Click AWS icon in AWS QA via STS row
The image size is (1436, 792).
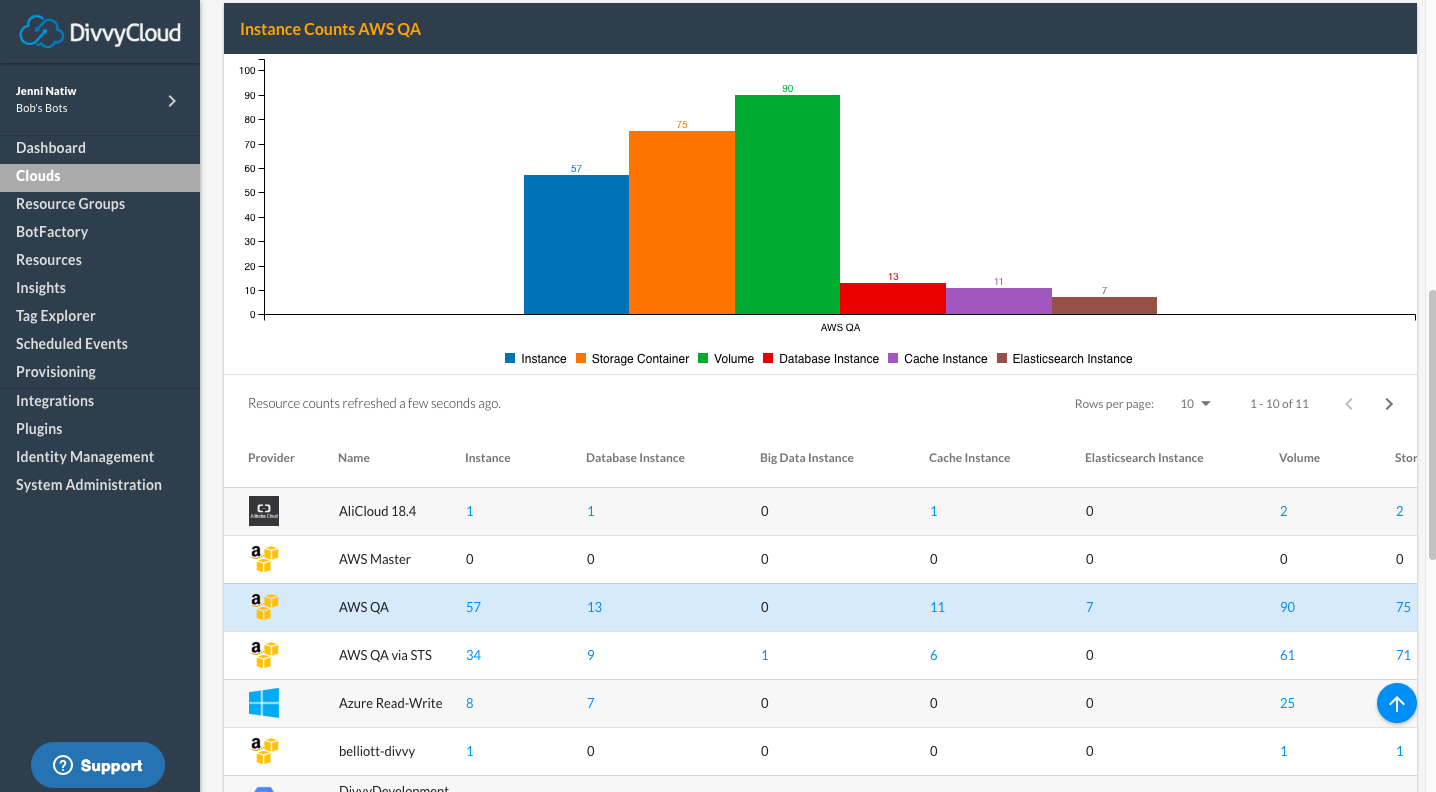coord(264,655)
